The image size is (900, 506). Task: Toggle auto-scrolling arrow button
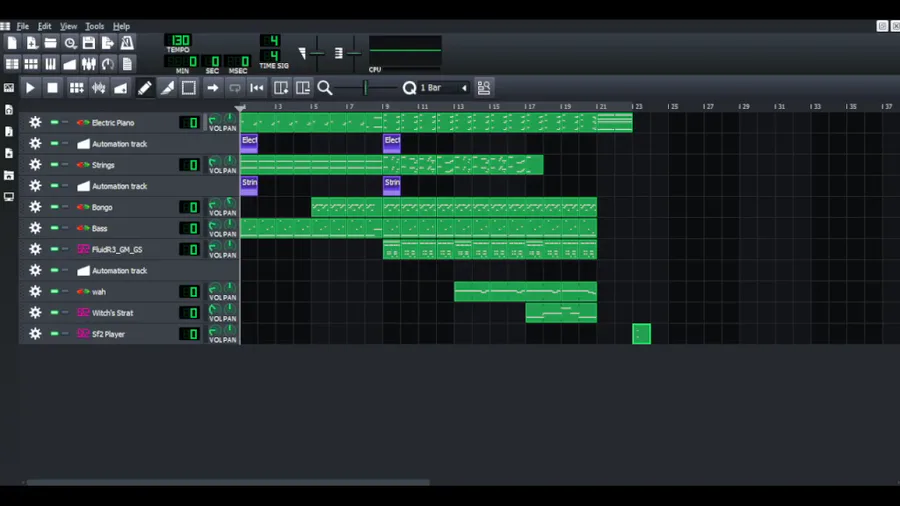pyautogui.click(x=212, y=88)
